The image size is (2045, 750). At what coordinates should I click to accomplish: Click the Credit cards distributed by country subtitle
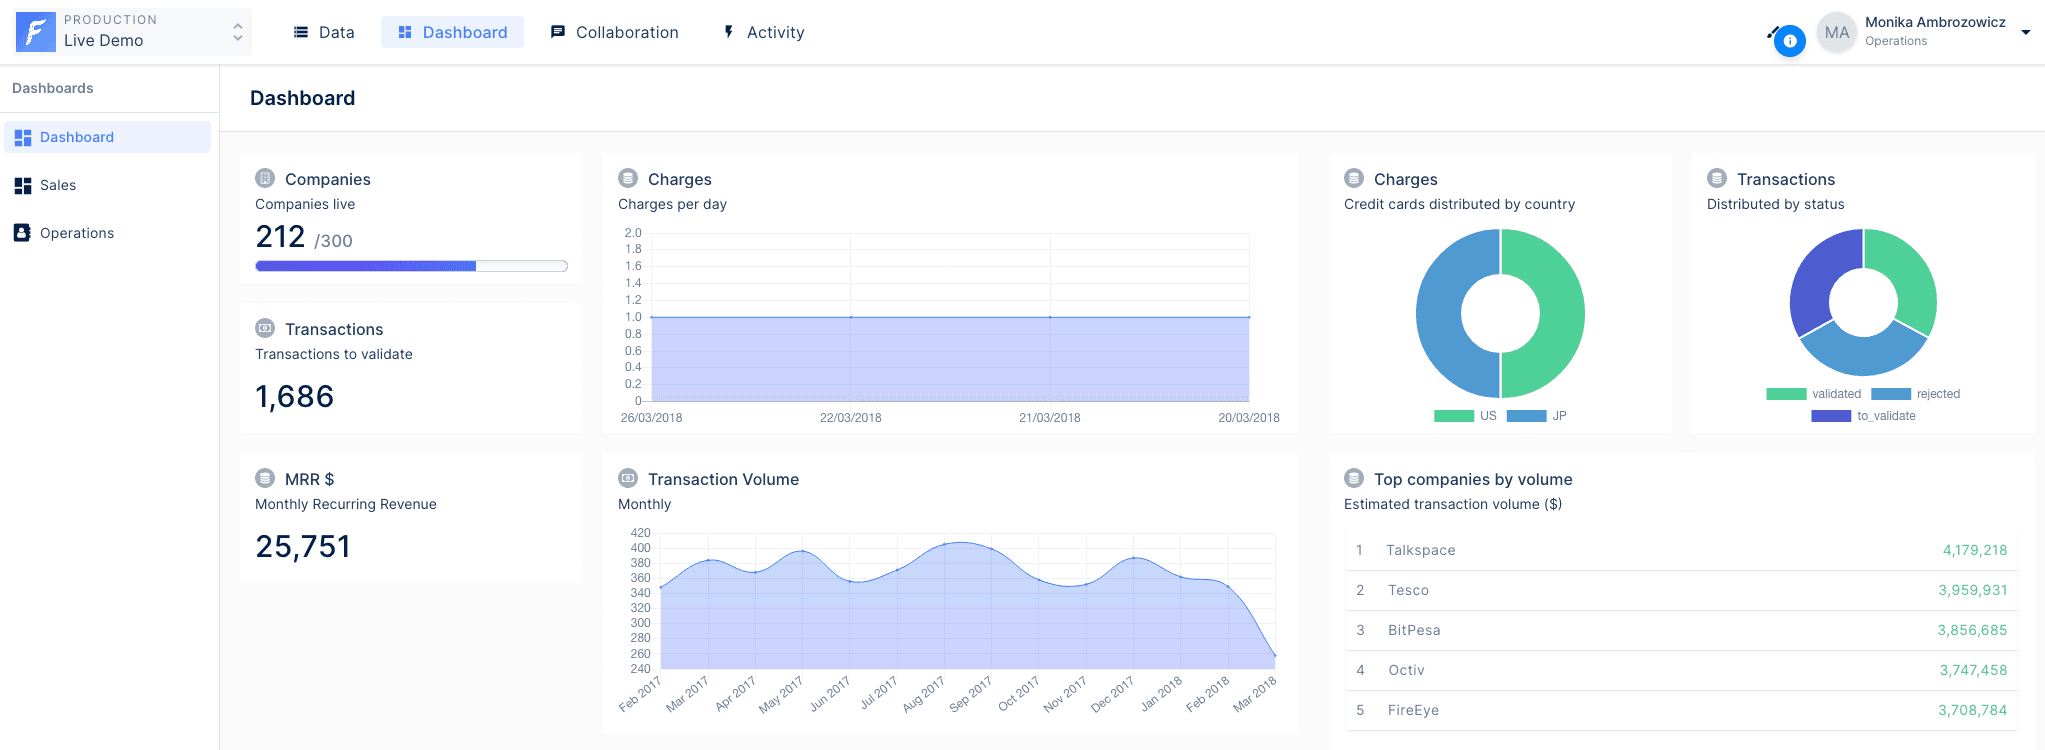pyautogui.click(x=1459, y=204)
